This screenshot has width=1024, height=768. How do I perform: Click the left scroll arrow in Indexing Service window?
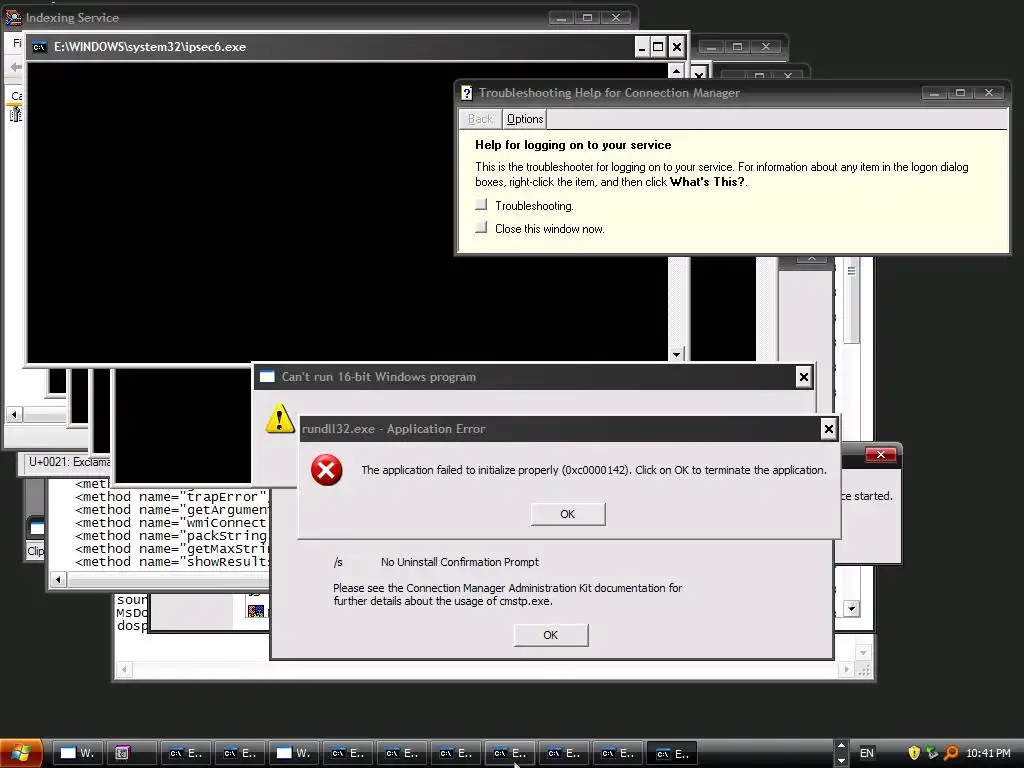[x=14, y=414]
